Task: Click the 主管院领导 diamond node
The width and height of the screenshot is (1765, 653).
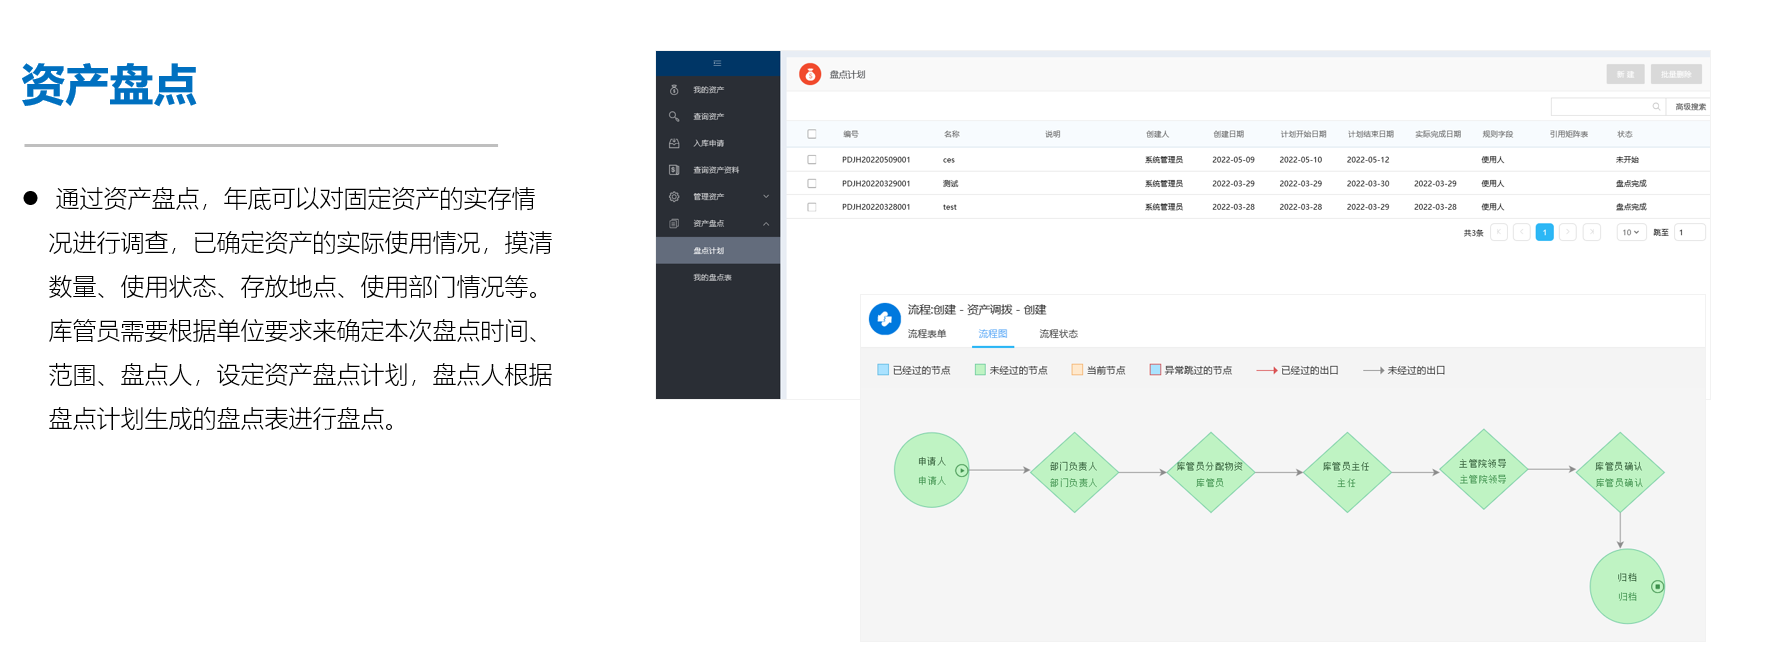Action: click(x=1483, y=469)
